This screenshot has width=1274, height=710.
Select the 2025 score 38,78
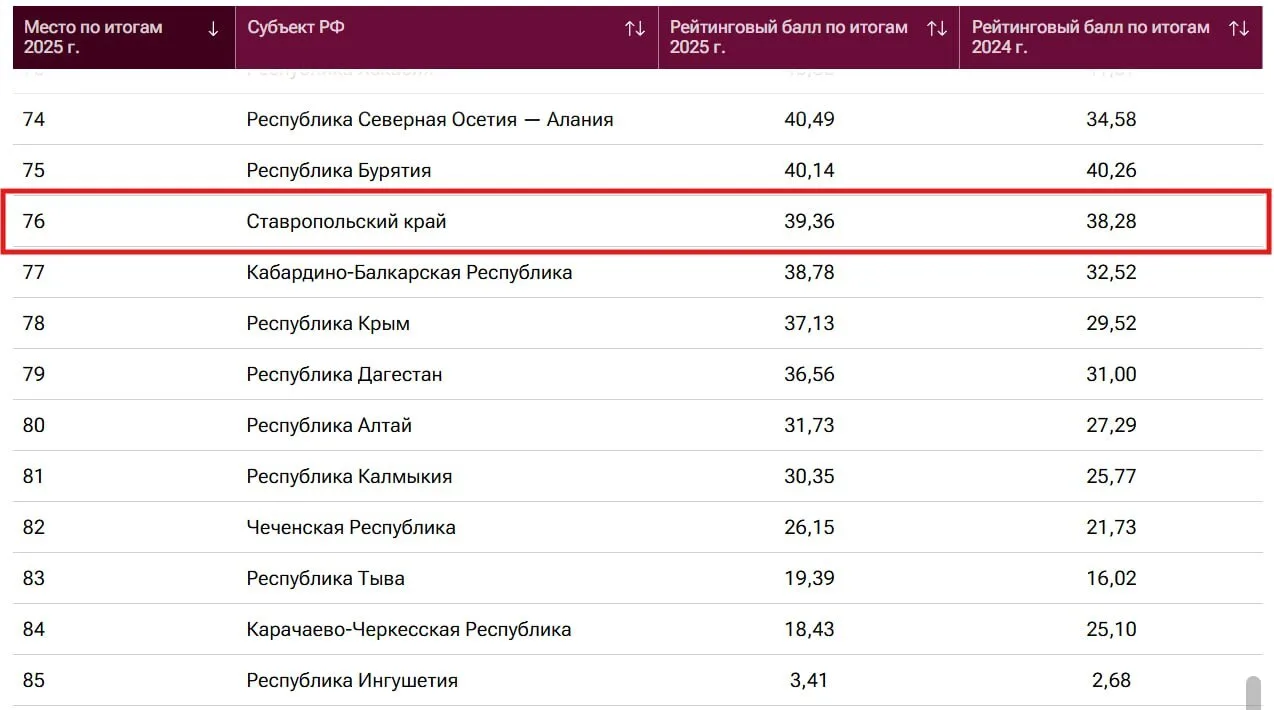click(809, 272)
